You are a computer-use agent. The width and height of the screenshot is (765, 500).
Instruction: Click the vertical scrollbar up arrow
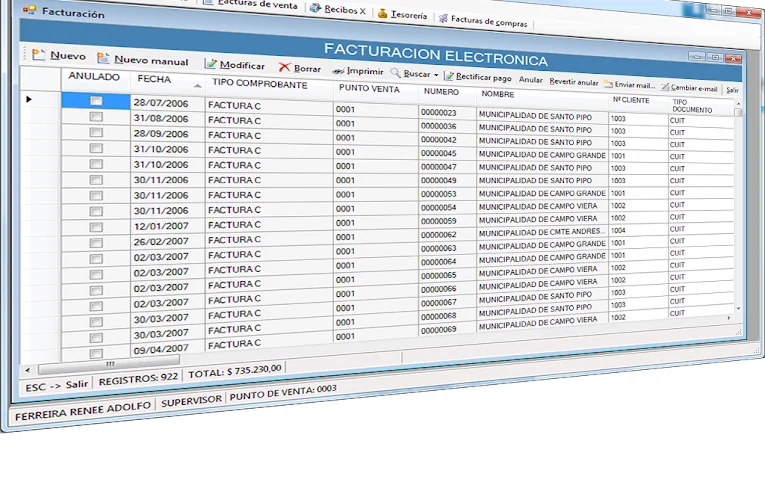click(738, 104)
